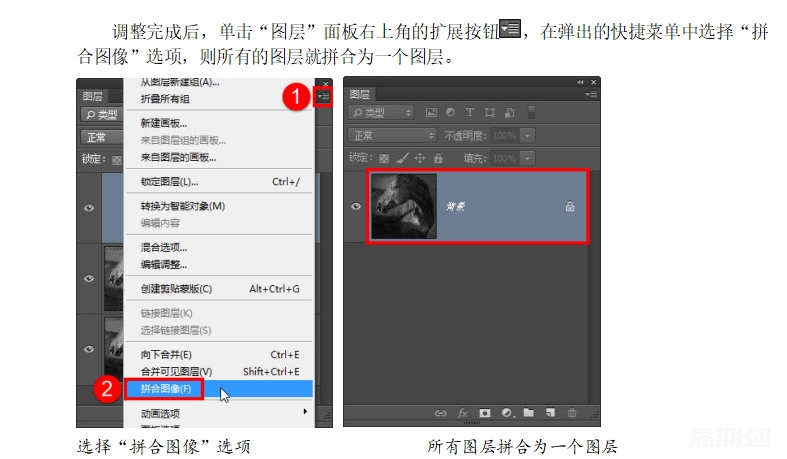Click adjustment layer filter icon in right panel

coord(450,112)
